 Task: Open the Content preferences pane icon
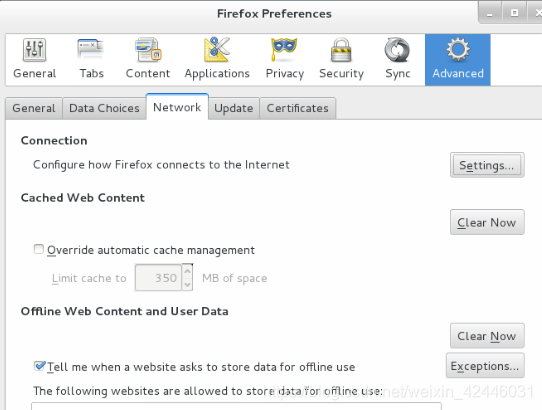pos(148,59)
